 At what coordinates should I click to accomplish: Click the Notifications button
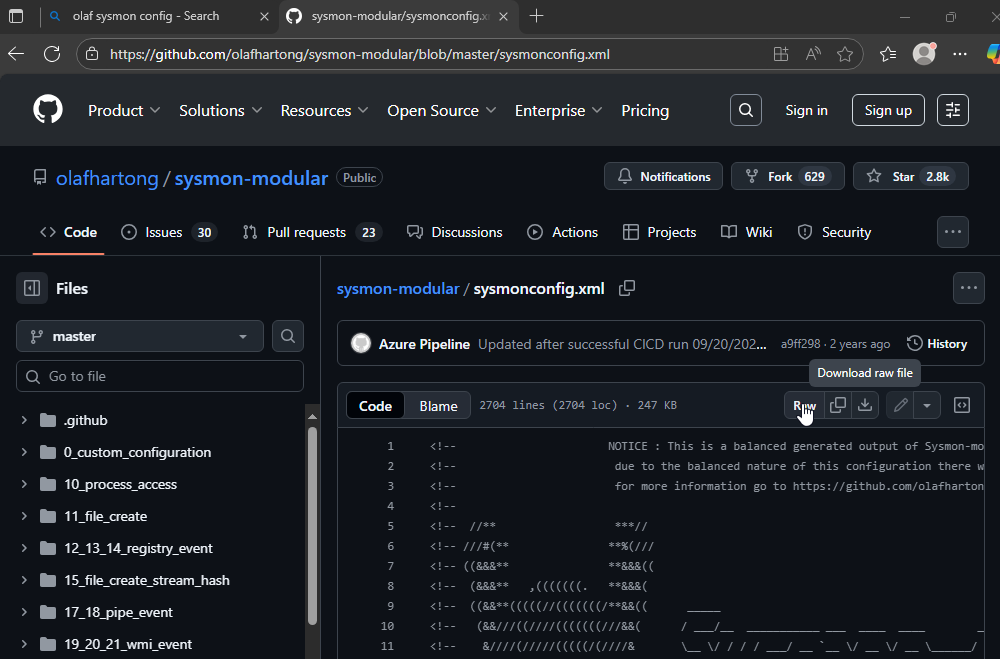click(x=663, y=177)
